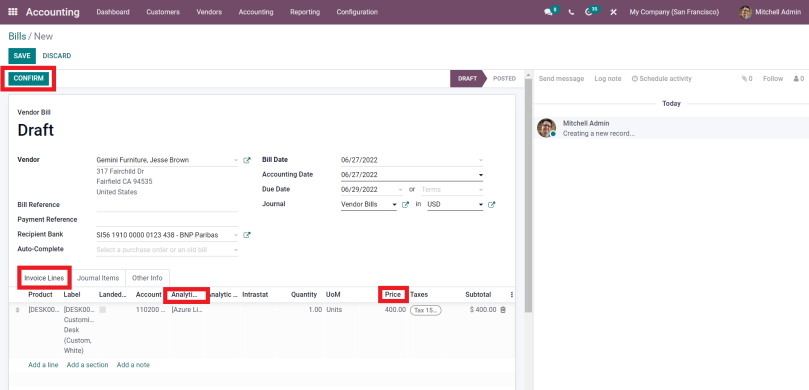Click Mitchell Admin avatar in chatter message
The image size is (809, 390).
click(x=546, y=128)
